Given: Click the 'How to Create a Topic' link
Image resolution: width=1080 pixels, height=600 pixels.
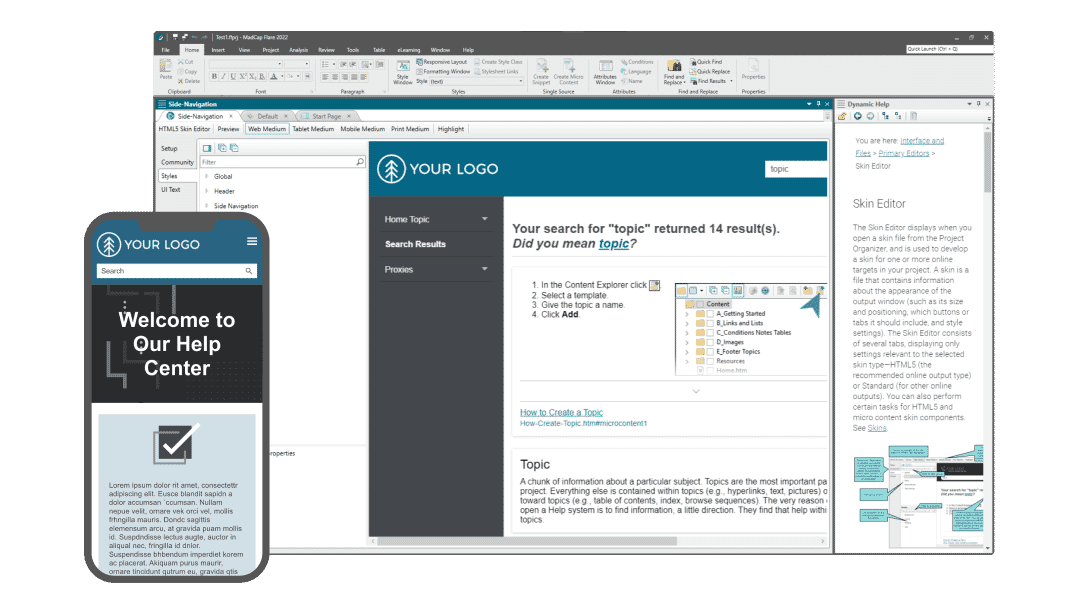Looking at the screenshot, I should click(561, 412).
